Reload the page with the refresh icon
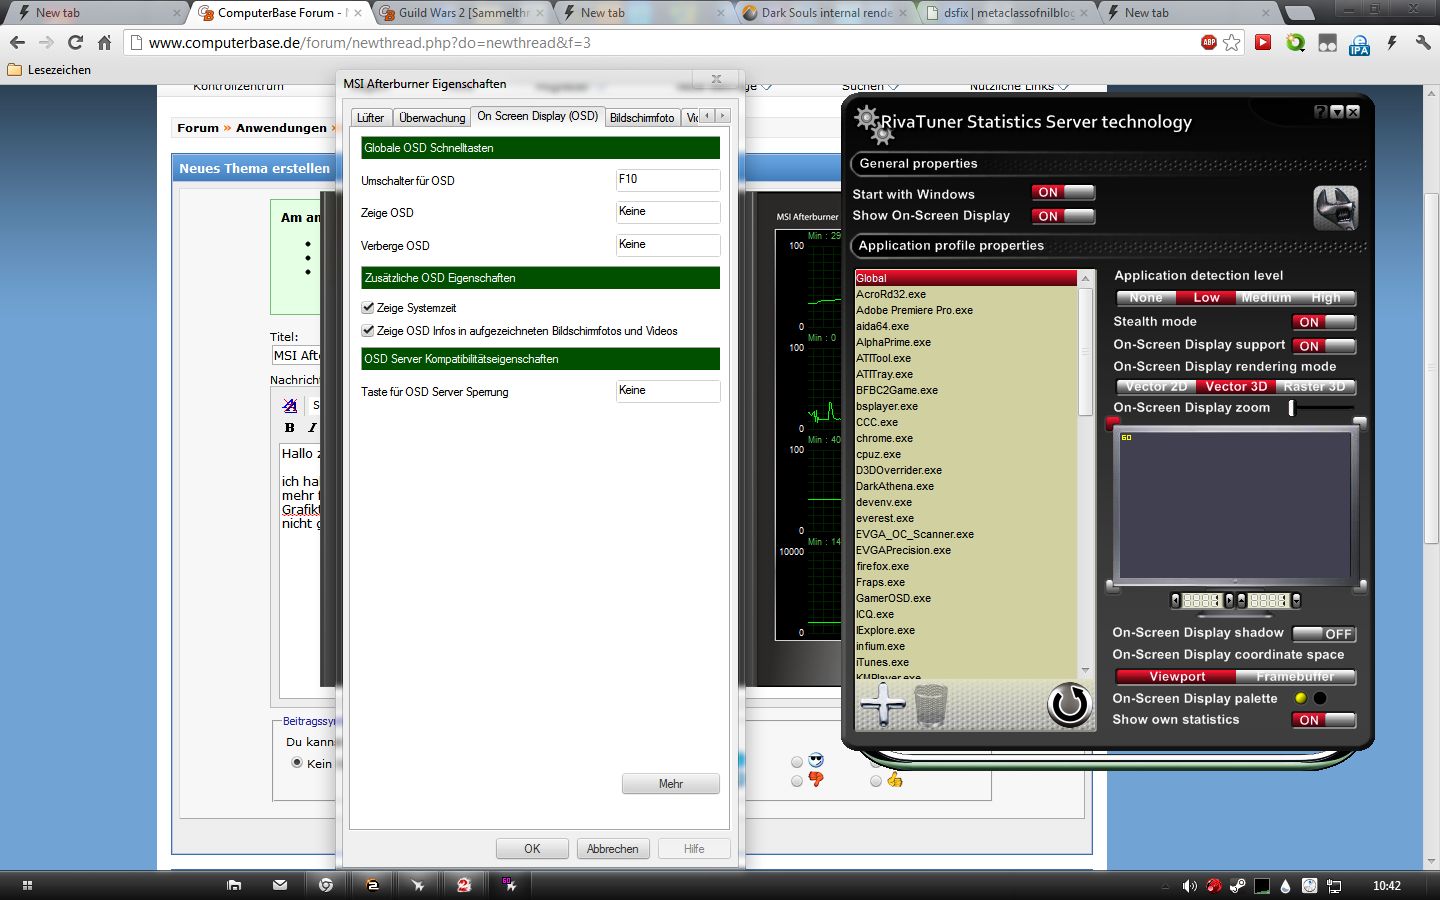 pos(75,42)
